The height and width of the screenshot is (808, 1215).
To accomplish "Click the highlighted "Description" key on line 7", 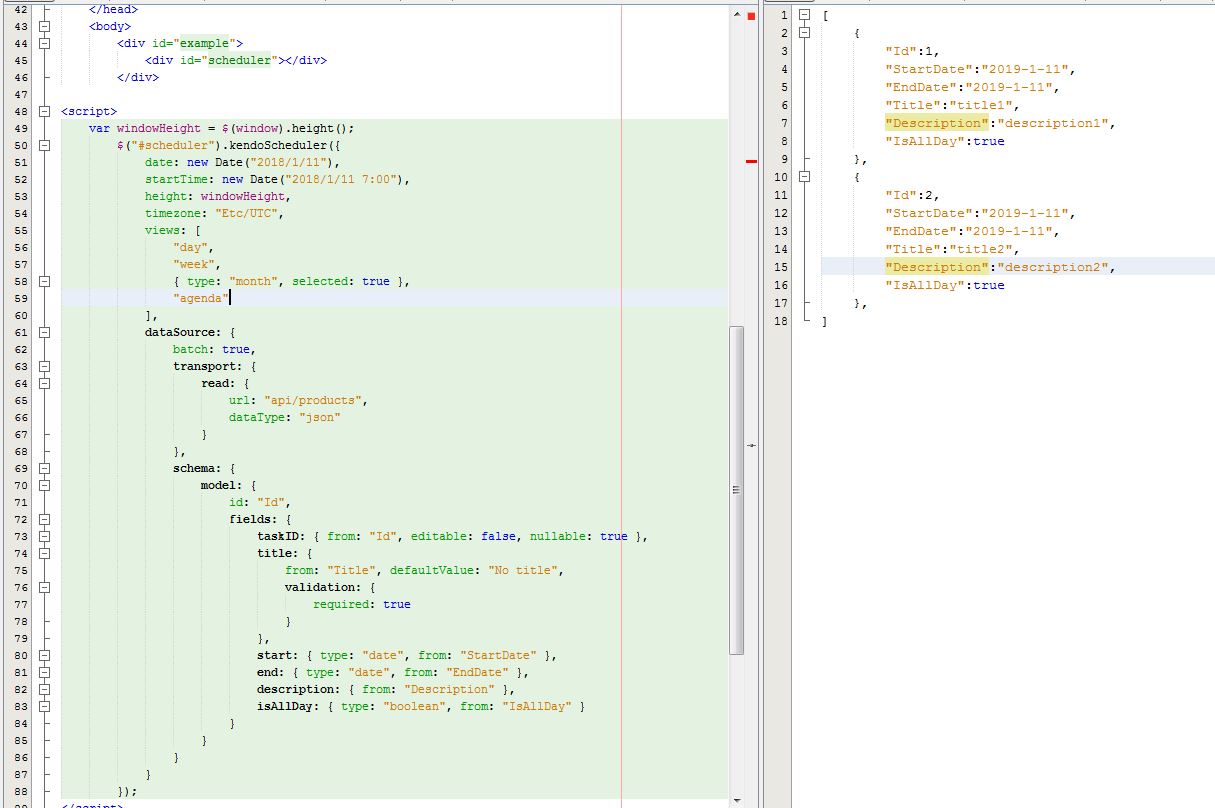I will click(936, 123).
